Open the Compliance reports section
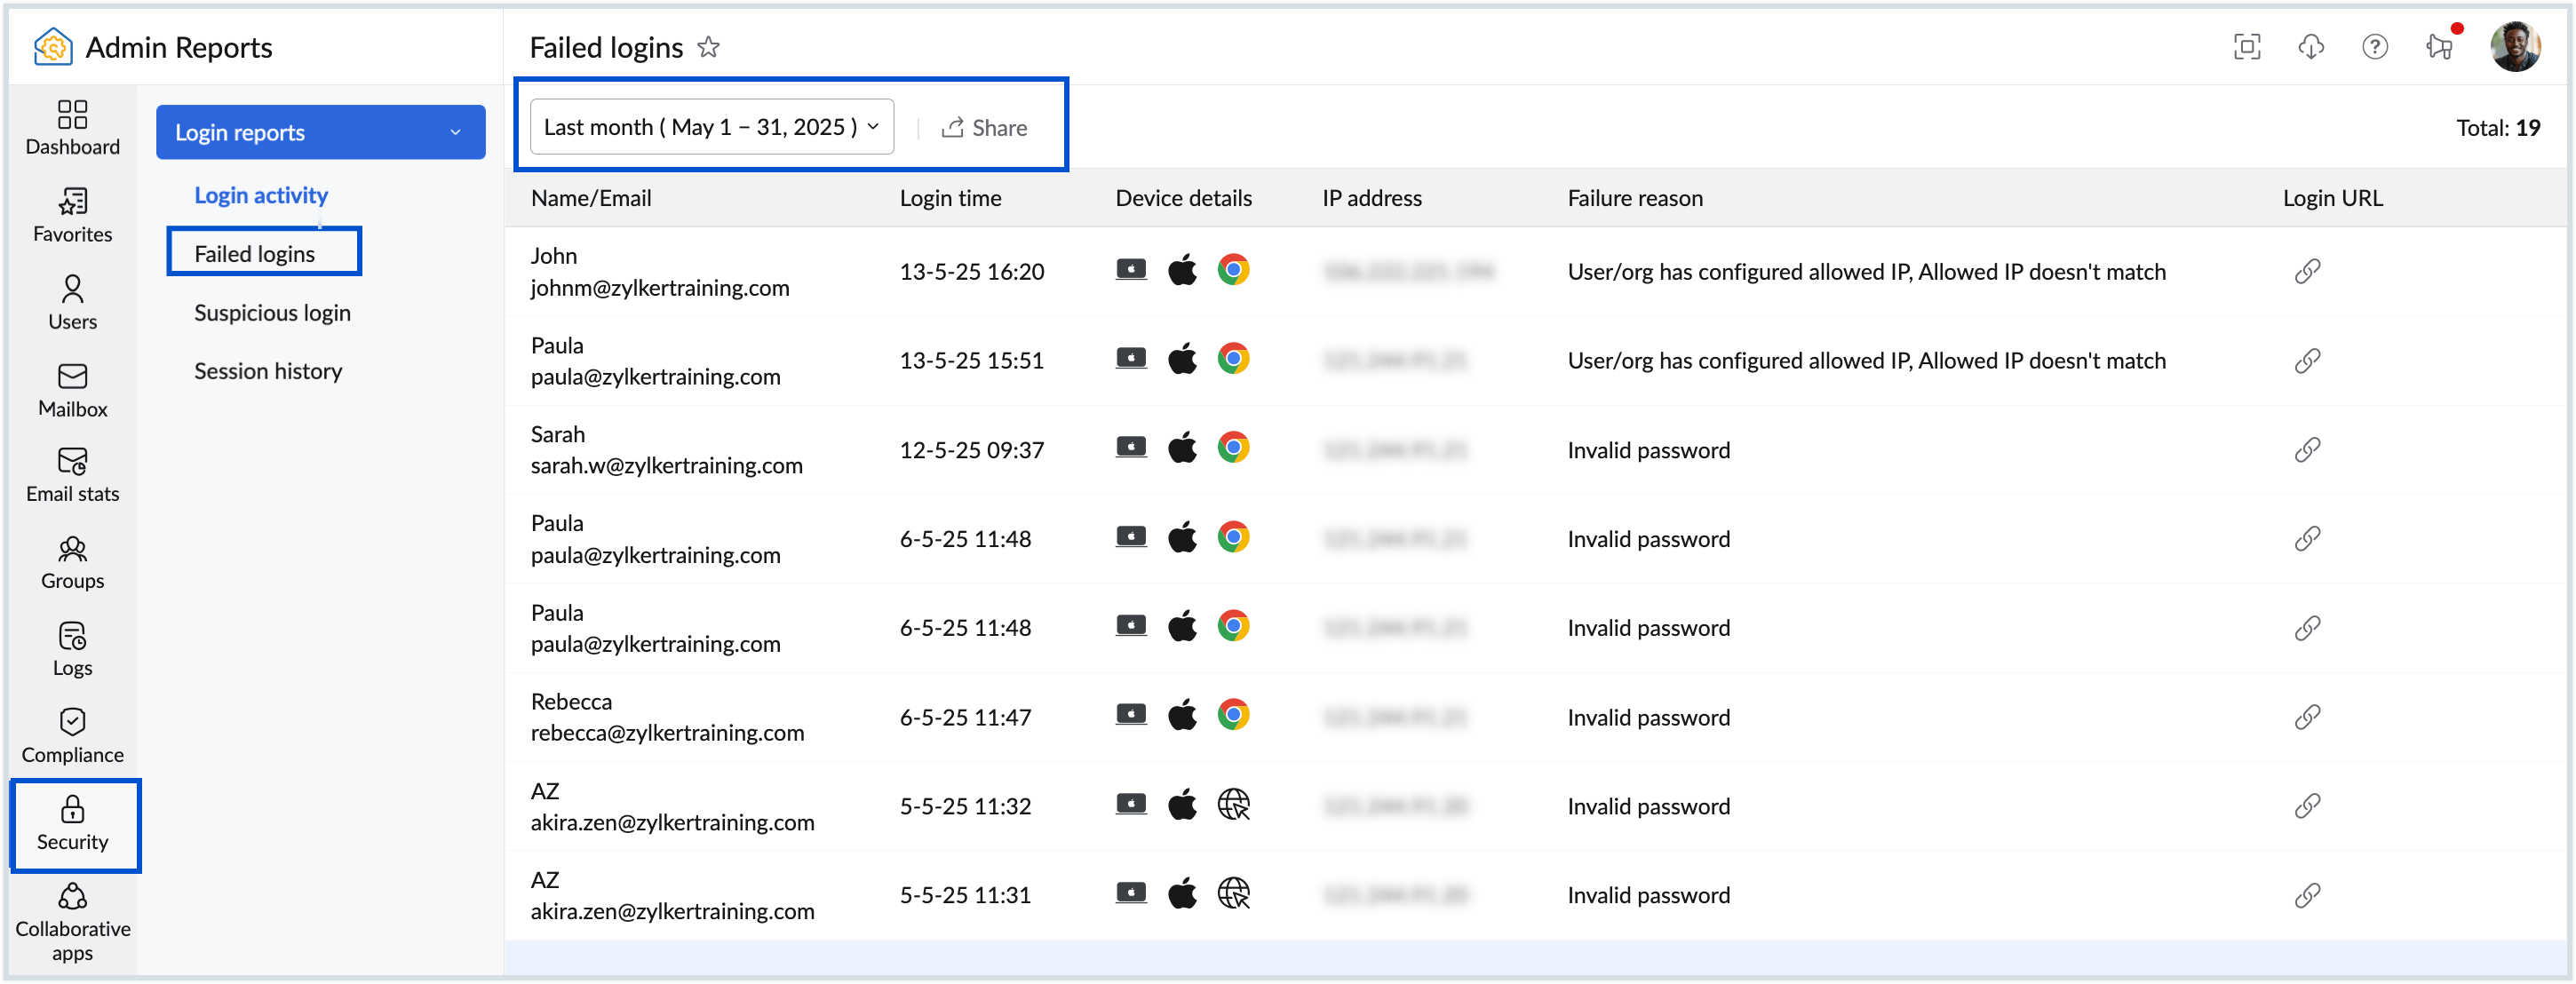This screenshot has width=2576, height=984. [x=71, y=735]
